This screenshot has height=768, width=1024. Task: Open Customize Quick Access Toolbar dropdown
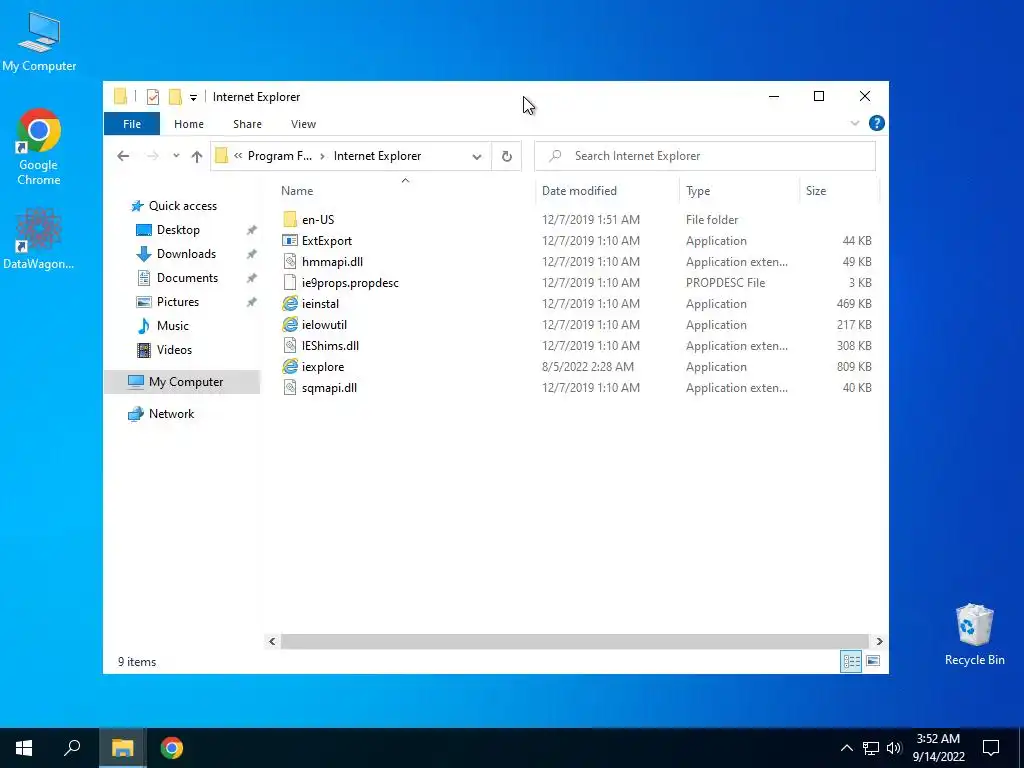pyautogui.click(x=193, y=97)
